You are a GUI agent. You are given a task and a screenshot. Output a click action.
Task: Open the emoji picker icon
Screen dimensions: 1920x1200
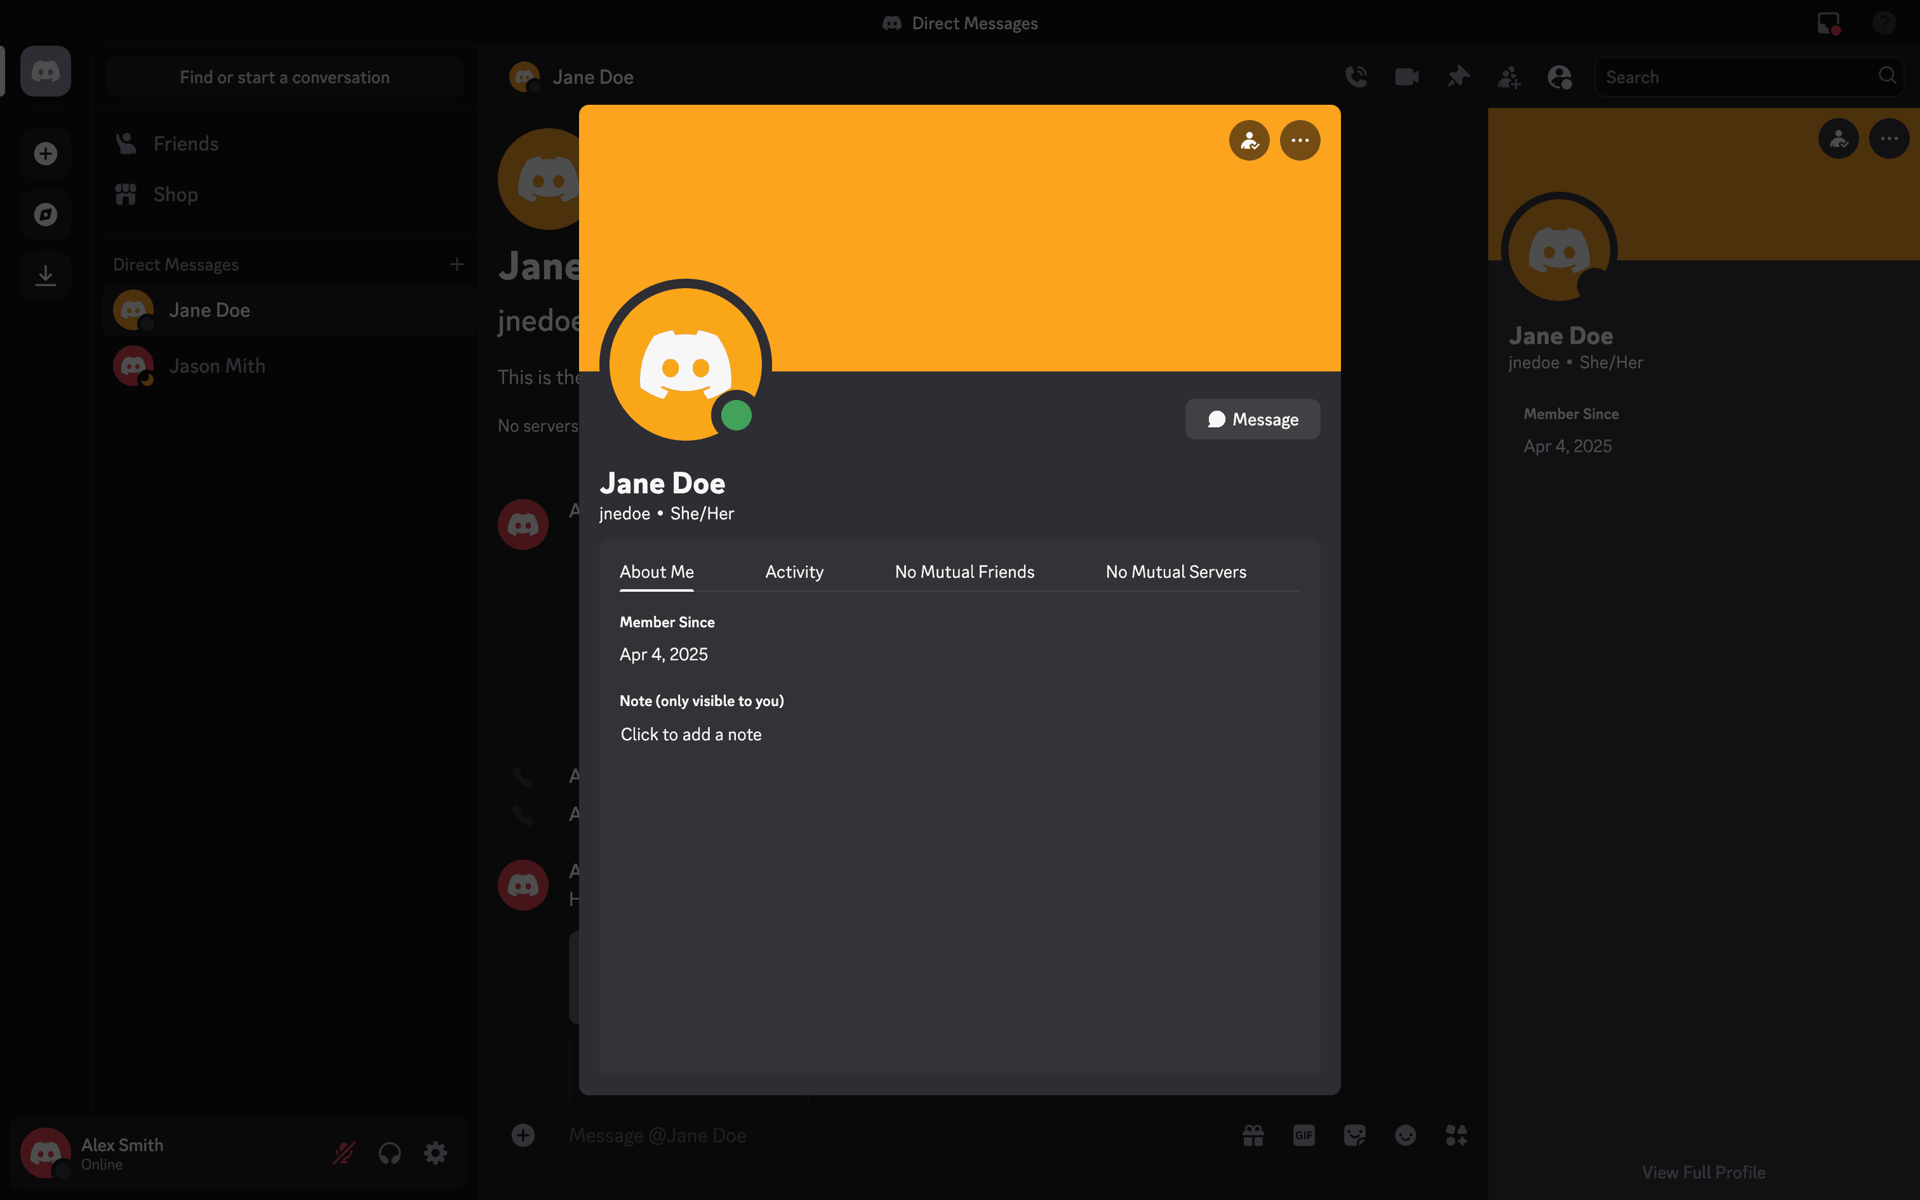tap(1405, 1135)
